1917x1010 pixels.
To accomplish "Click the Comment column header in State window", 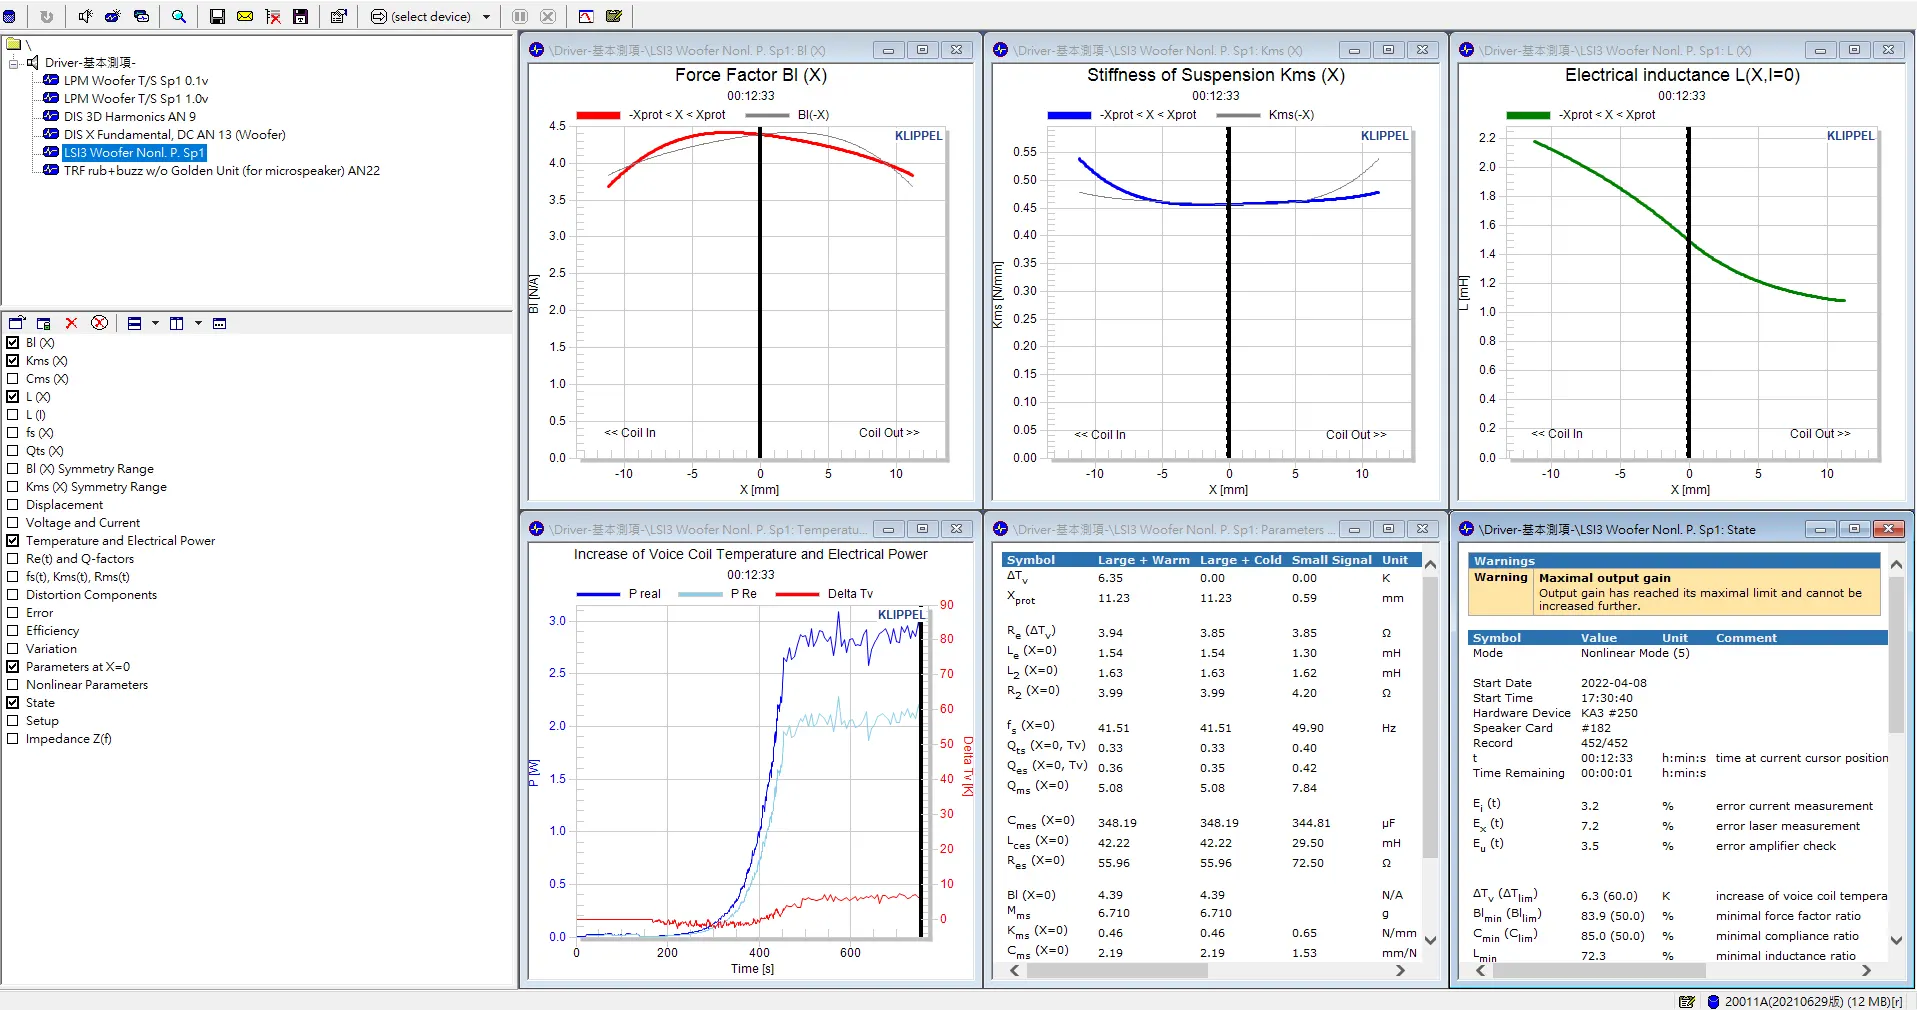I will tap(1746, 638).
